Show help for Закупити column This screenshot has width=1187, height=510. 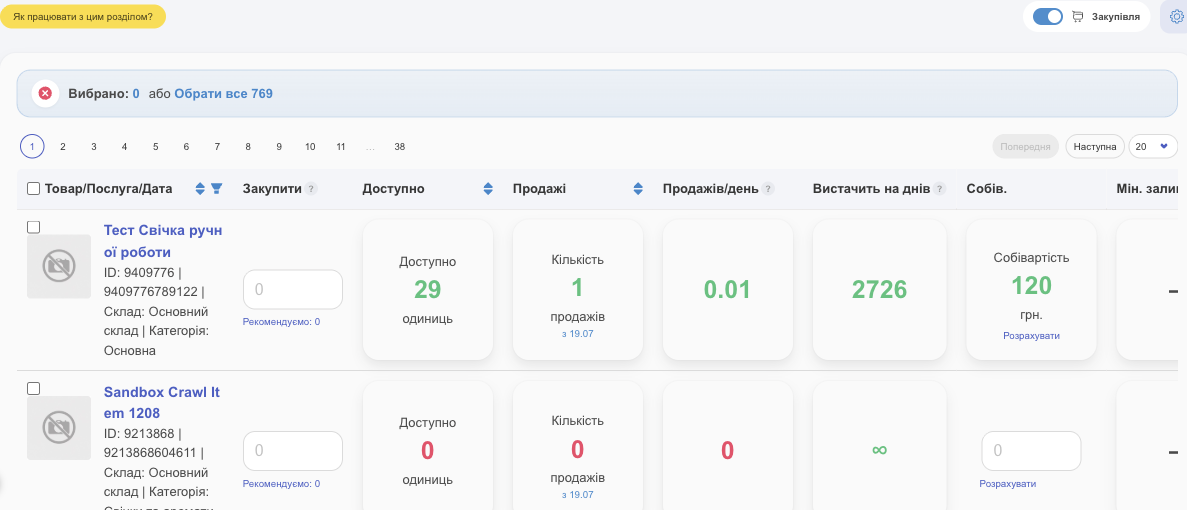[x=311, y=189]
